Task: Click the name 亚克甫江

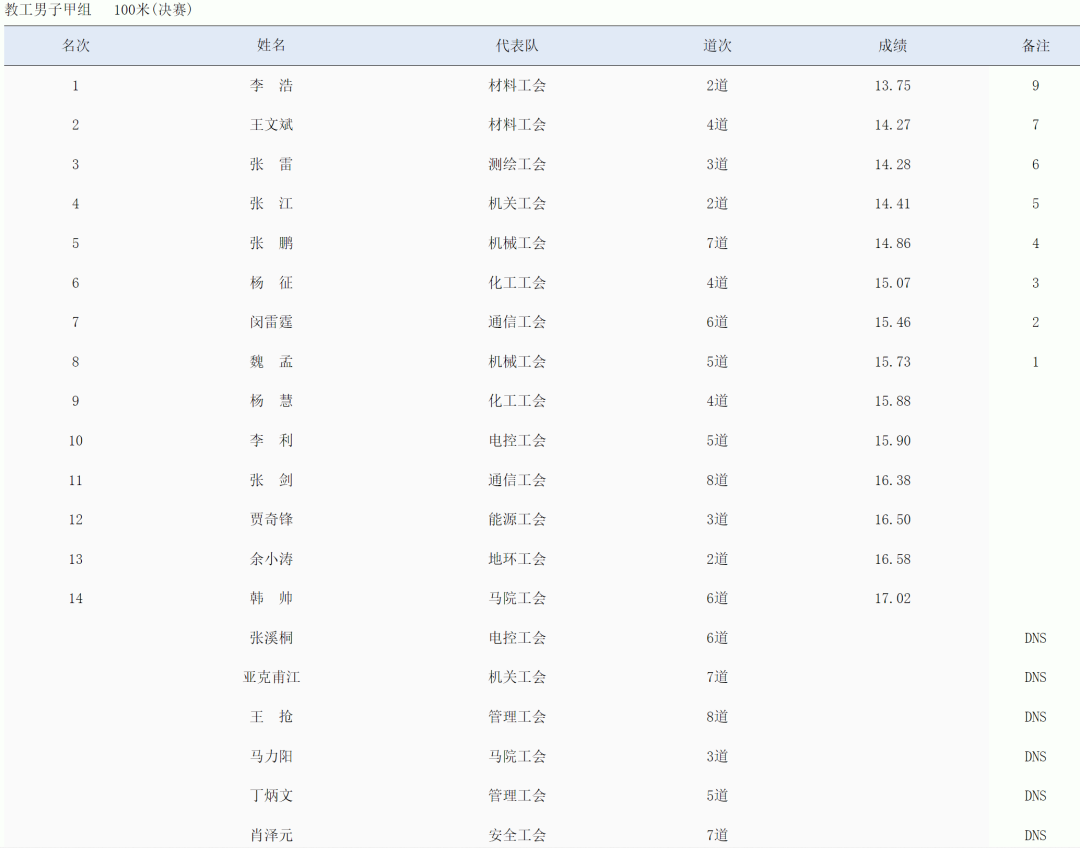Action: coord(271,677)
